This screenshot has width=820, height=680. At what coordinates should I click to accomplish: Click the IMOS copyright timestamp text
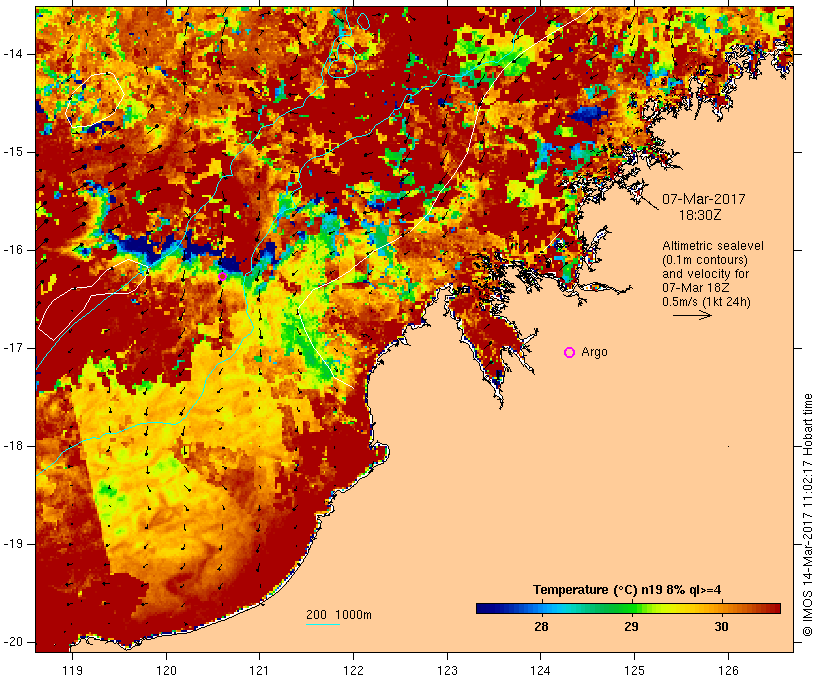coord(808,515)
